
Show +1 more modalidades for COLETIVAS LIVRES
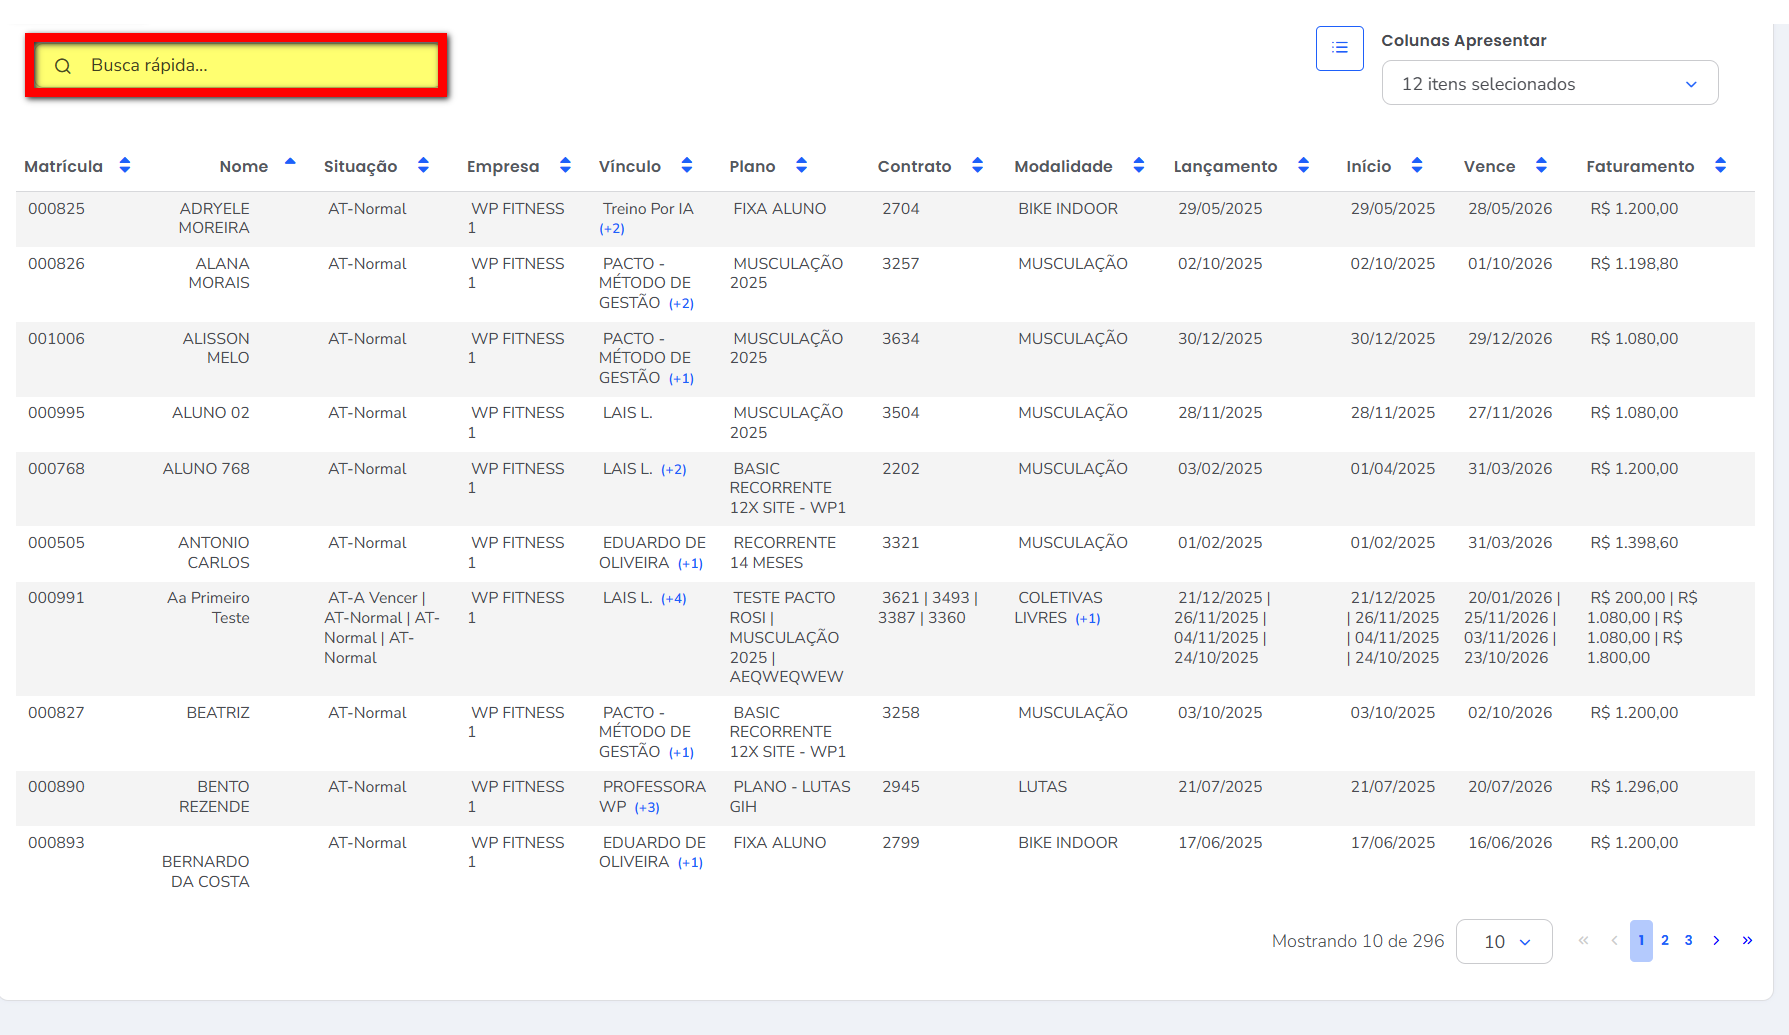click(x=1087, y=619)
